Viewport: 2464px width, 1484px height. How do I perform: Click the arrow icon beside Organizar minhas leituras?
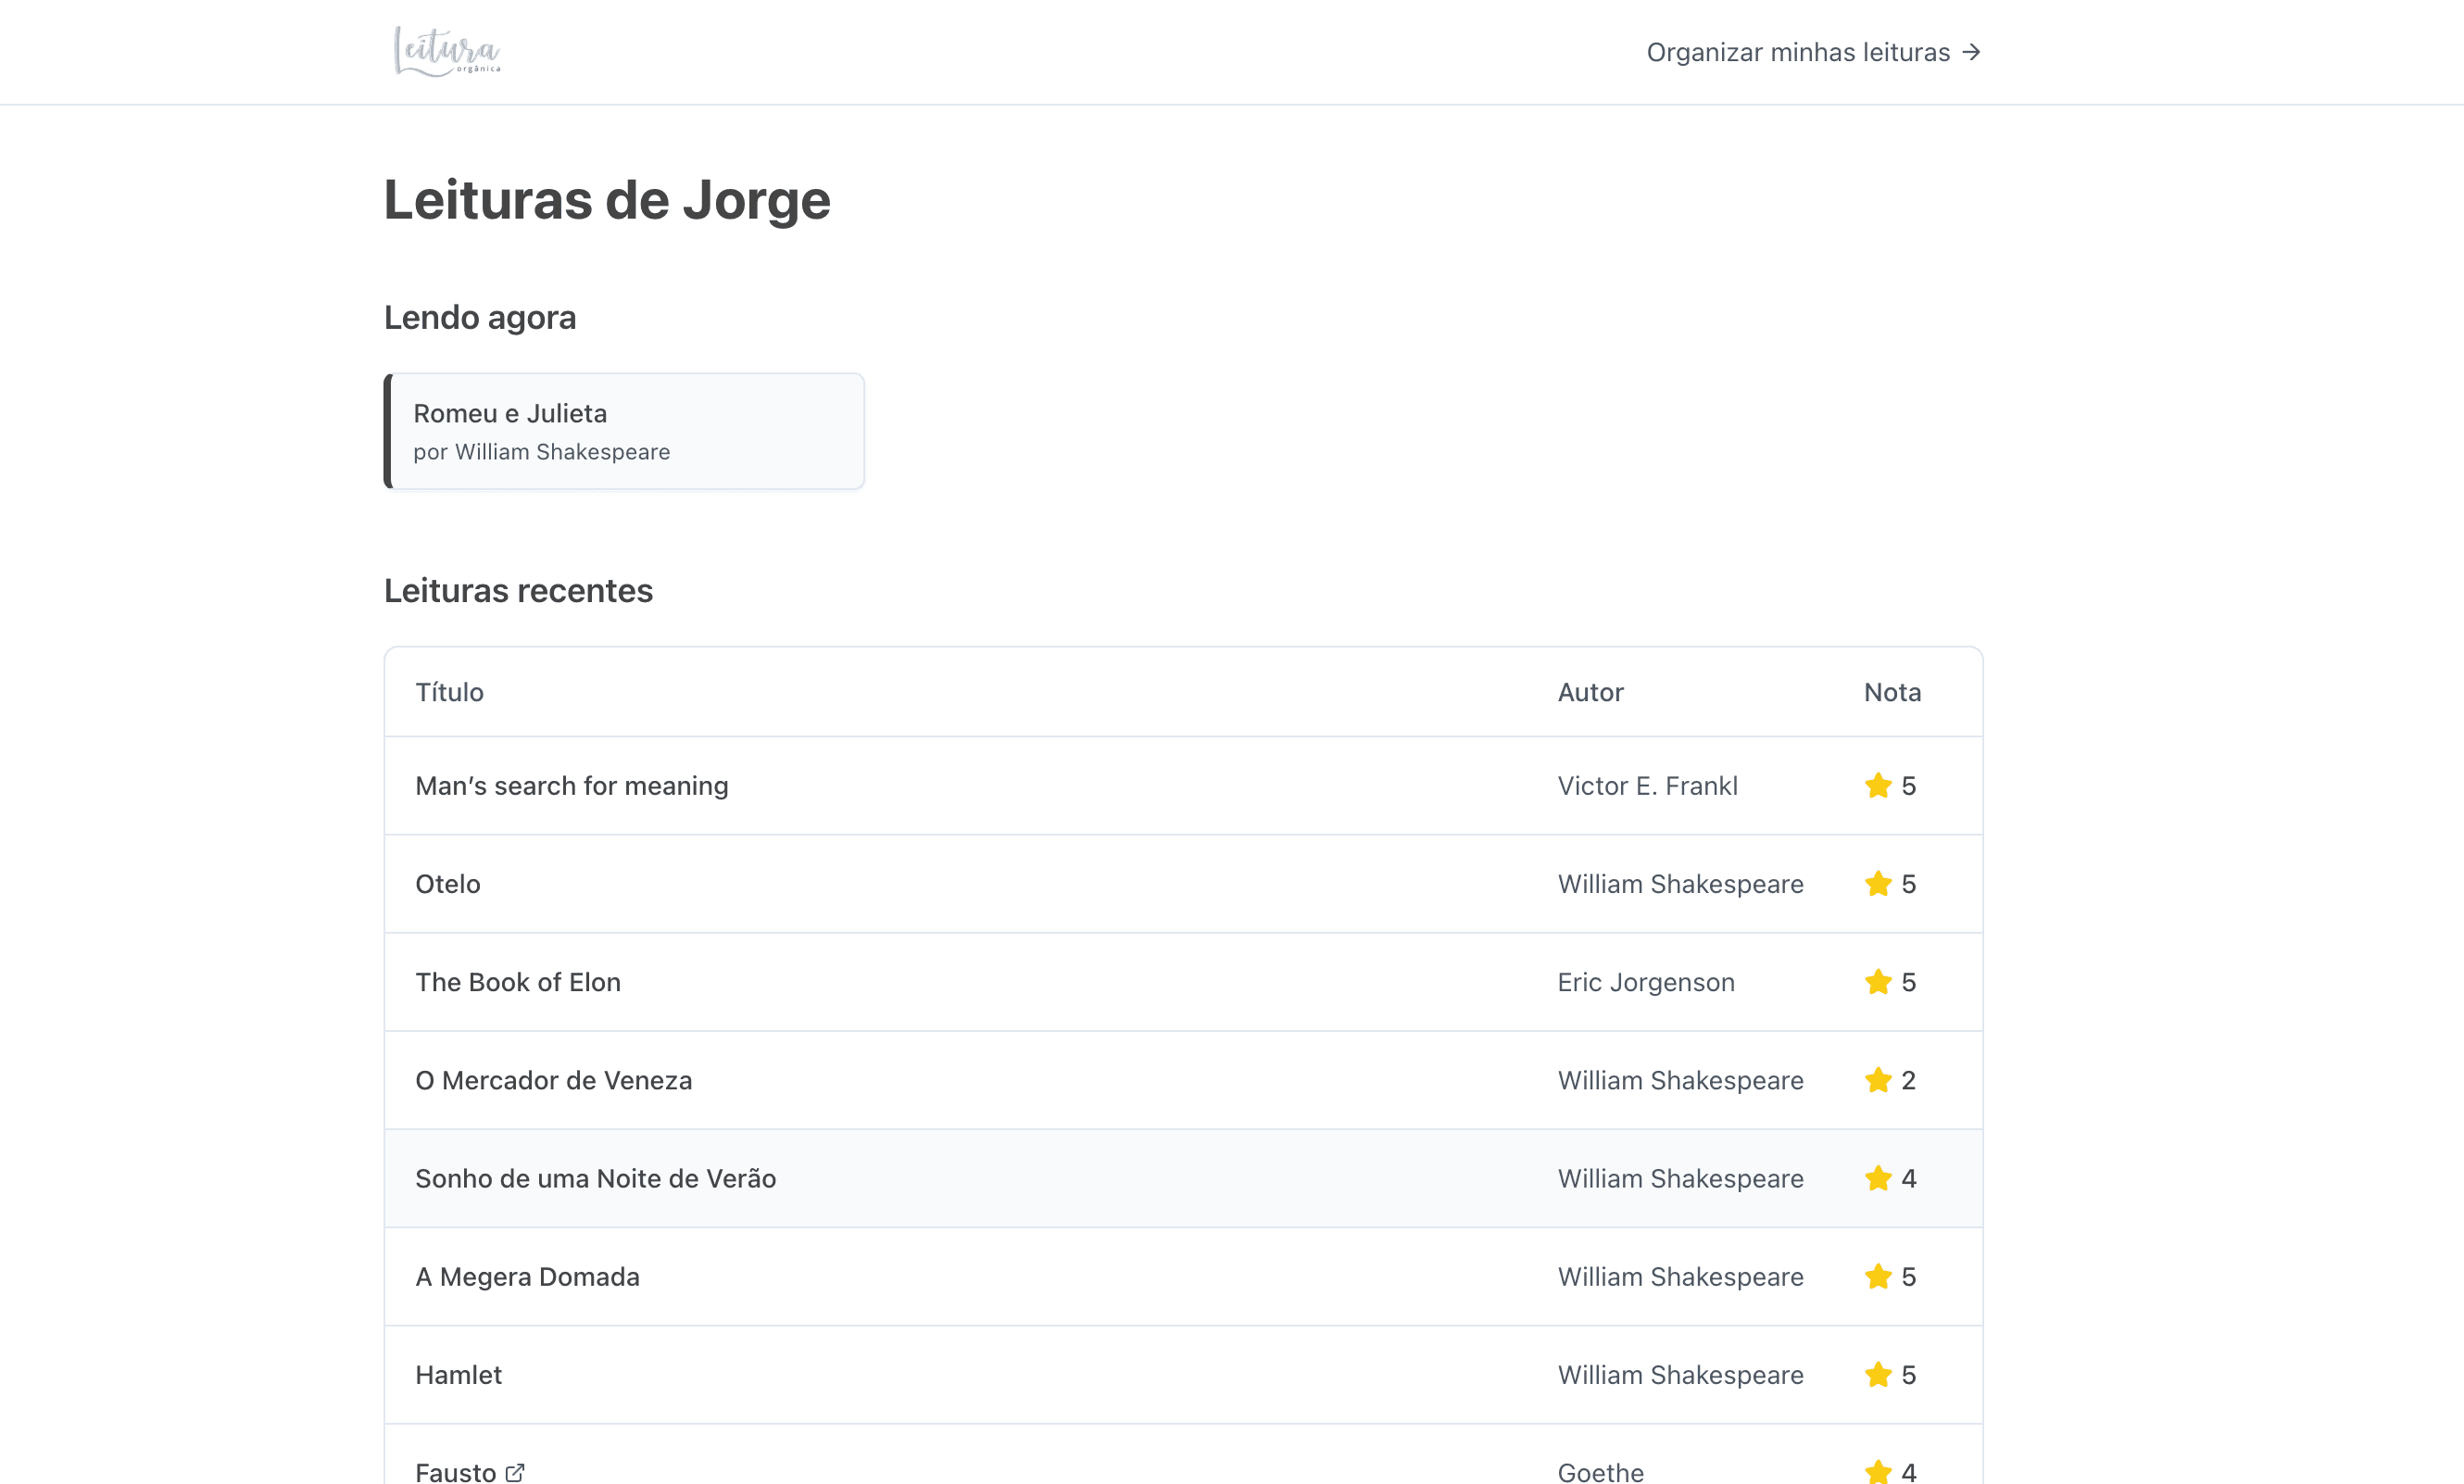(1971, 52)
